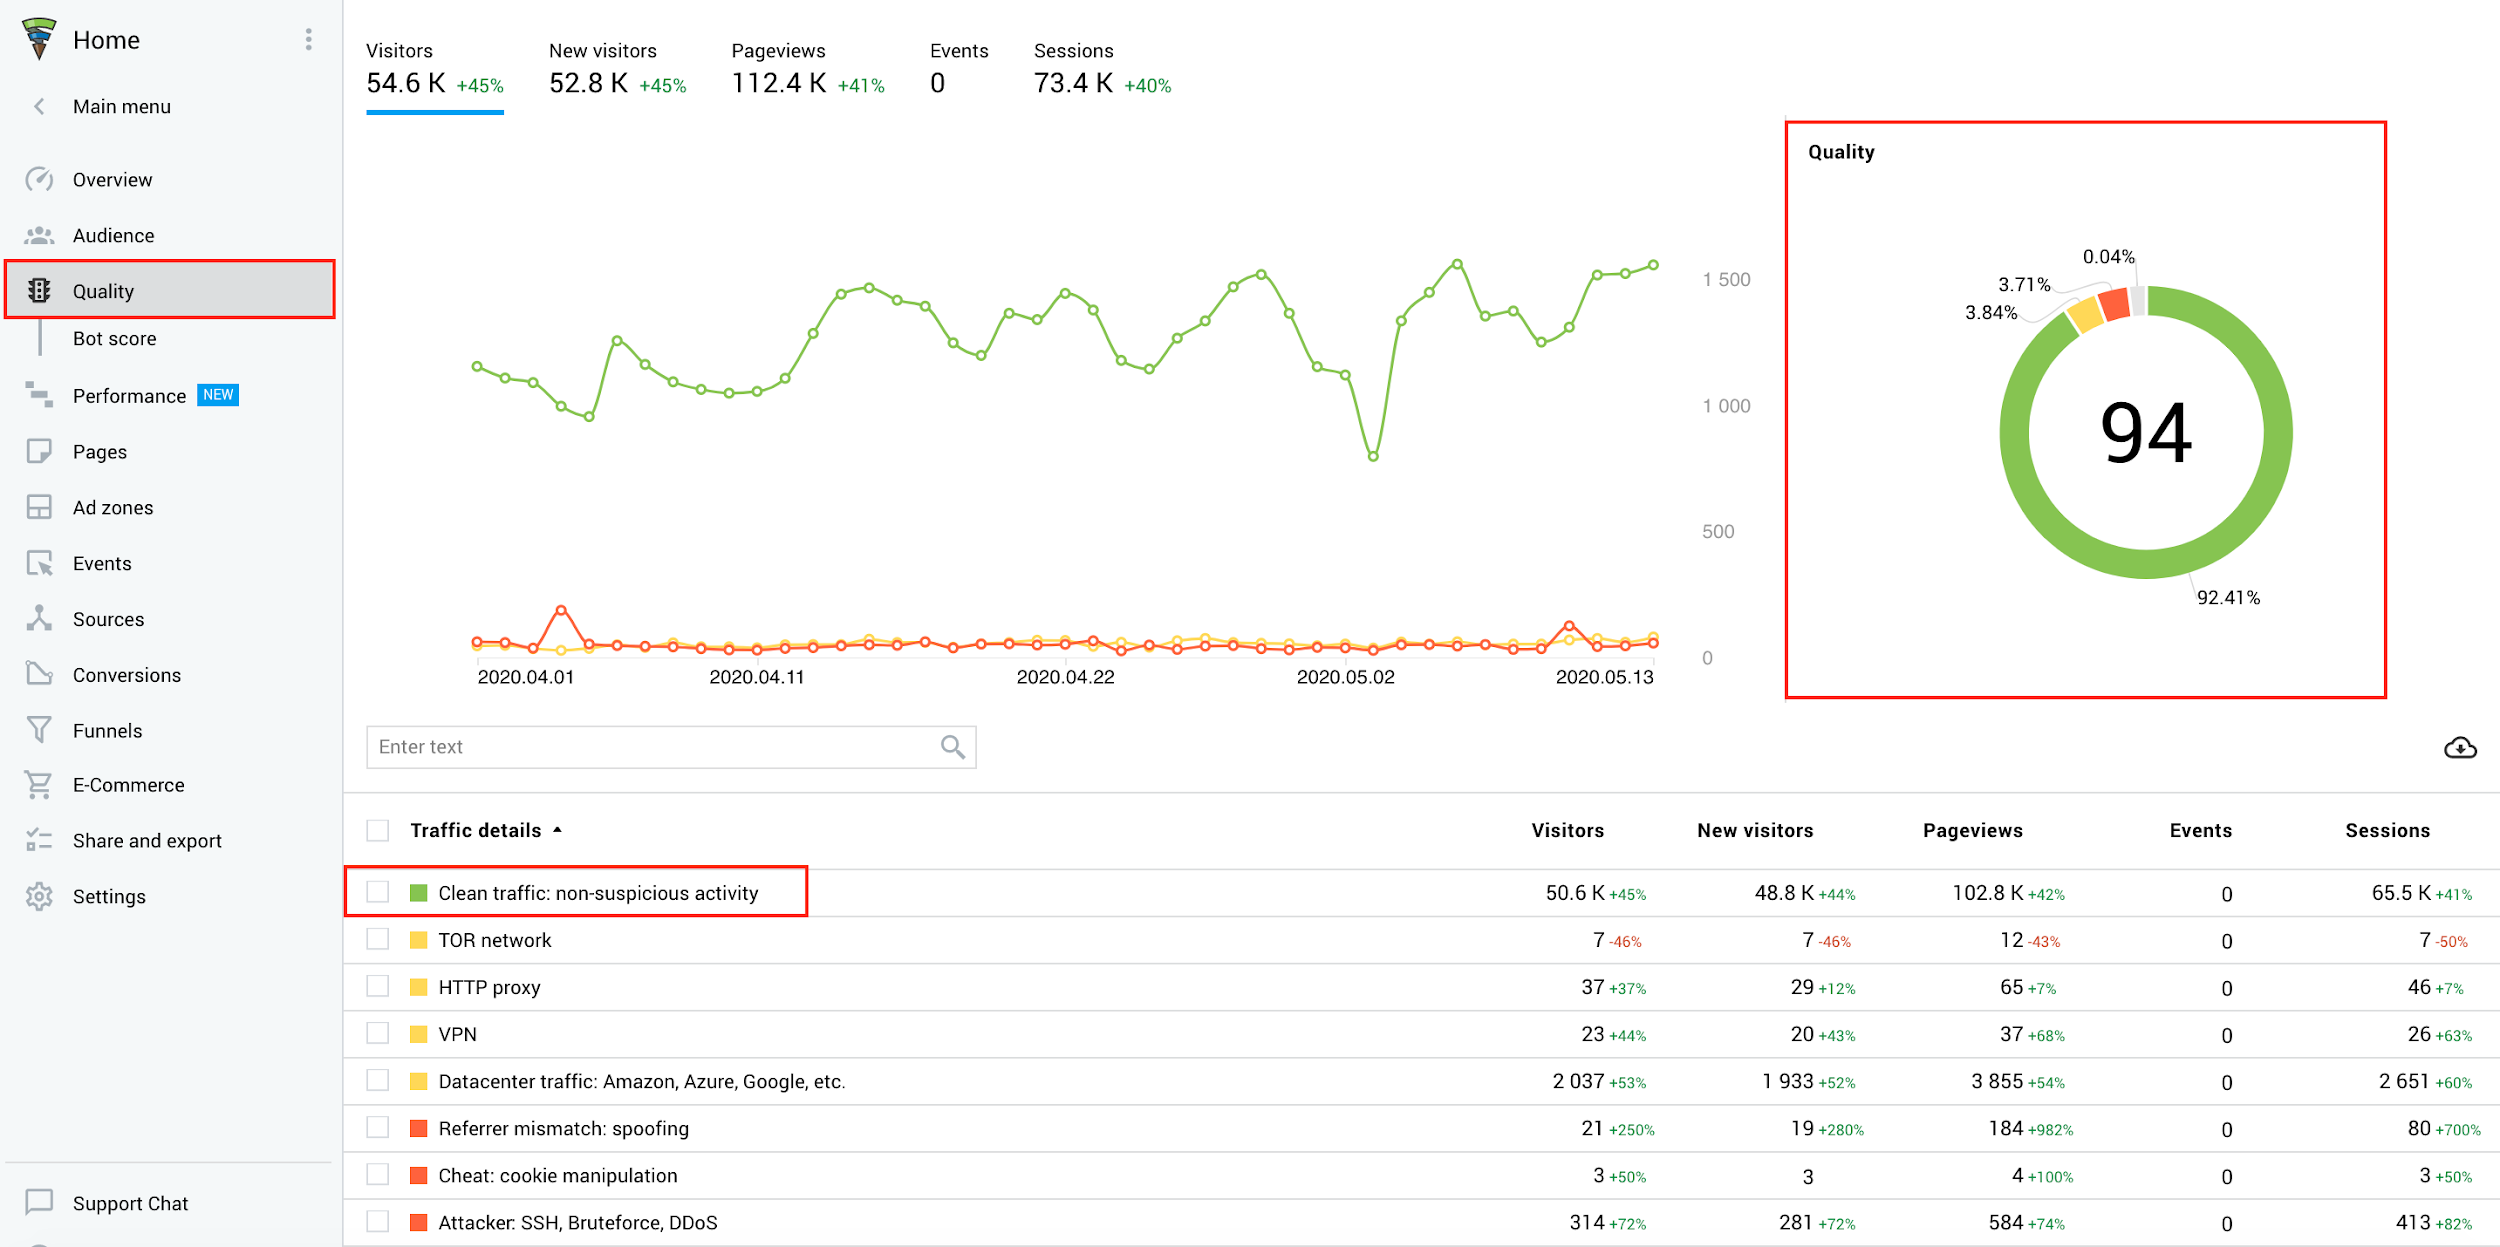
Task: Tick the Clean traffic row checkbox
Action: [x=377, y=892]
